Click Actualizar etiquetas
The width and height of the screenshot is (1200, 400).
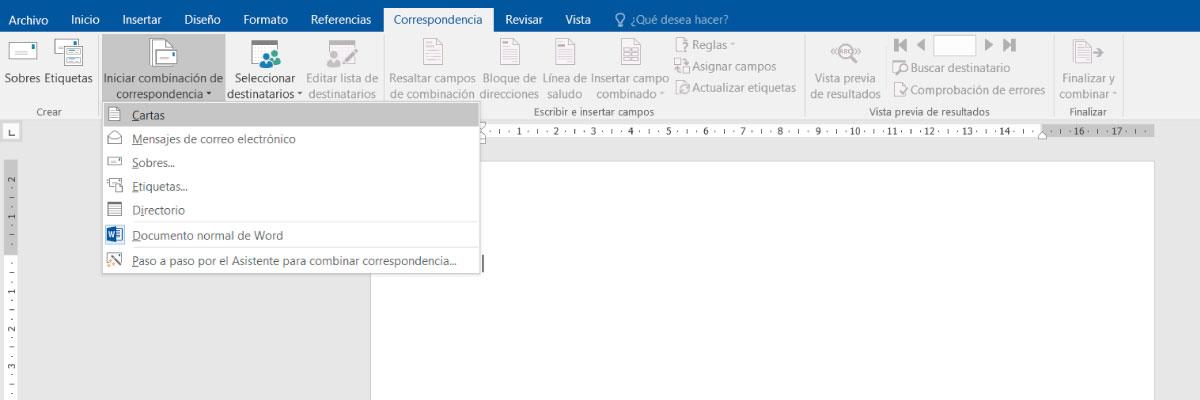(x=736, y=88)
